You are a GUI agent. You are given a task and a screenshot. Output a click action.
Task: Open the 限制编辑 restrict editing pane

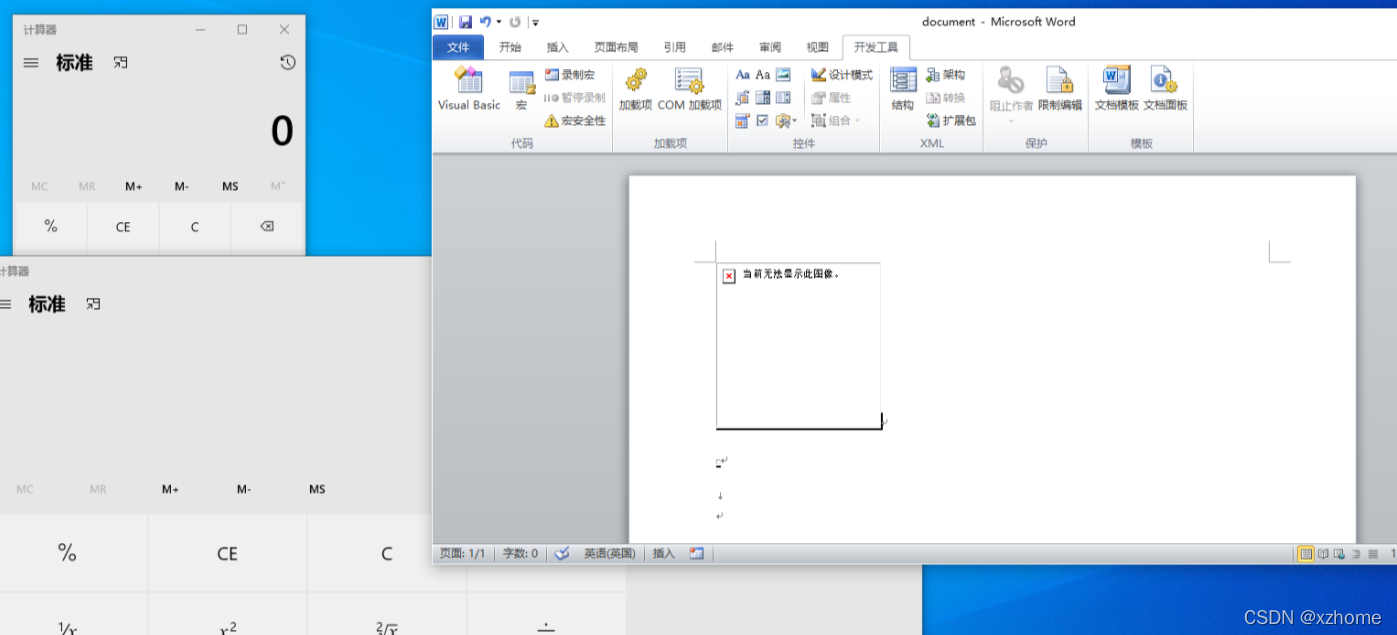[x=1060, y=88]
